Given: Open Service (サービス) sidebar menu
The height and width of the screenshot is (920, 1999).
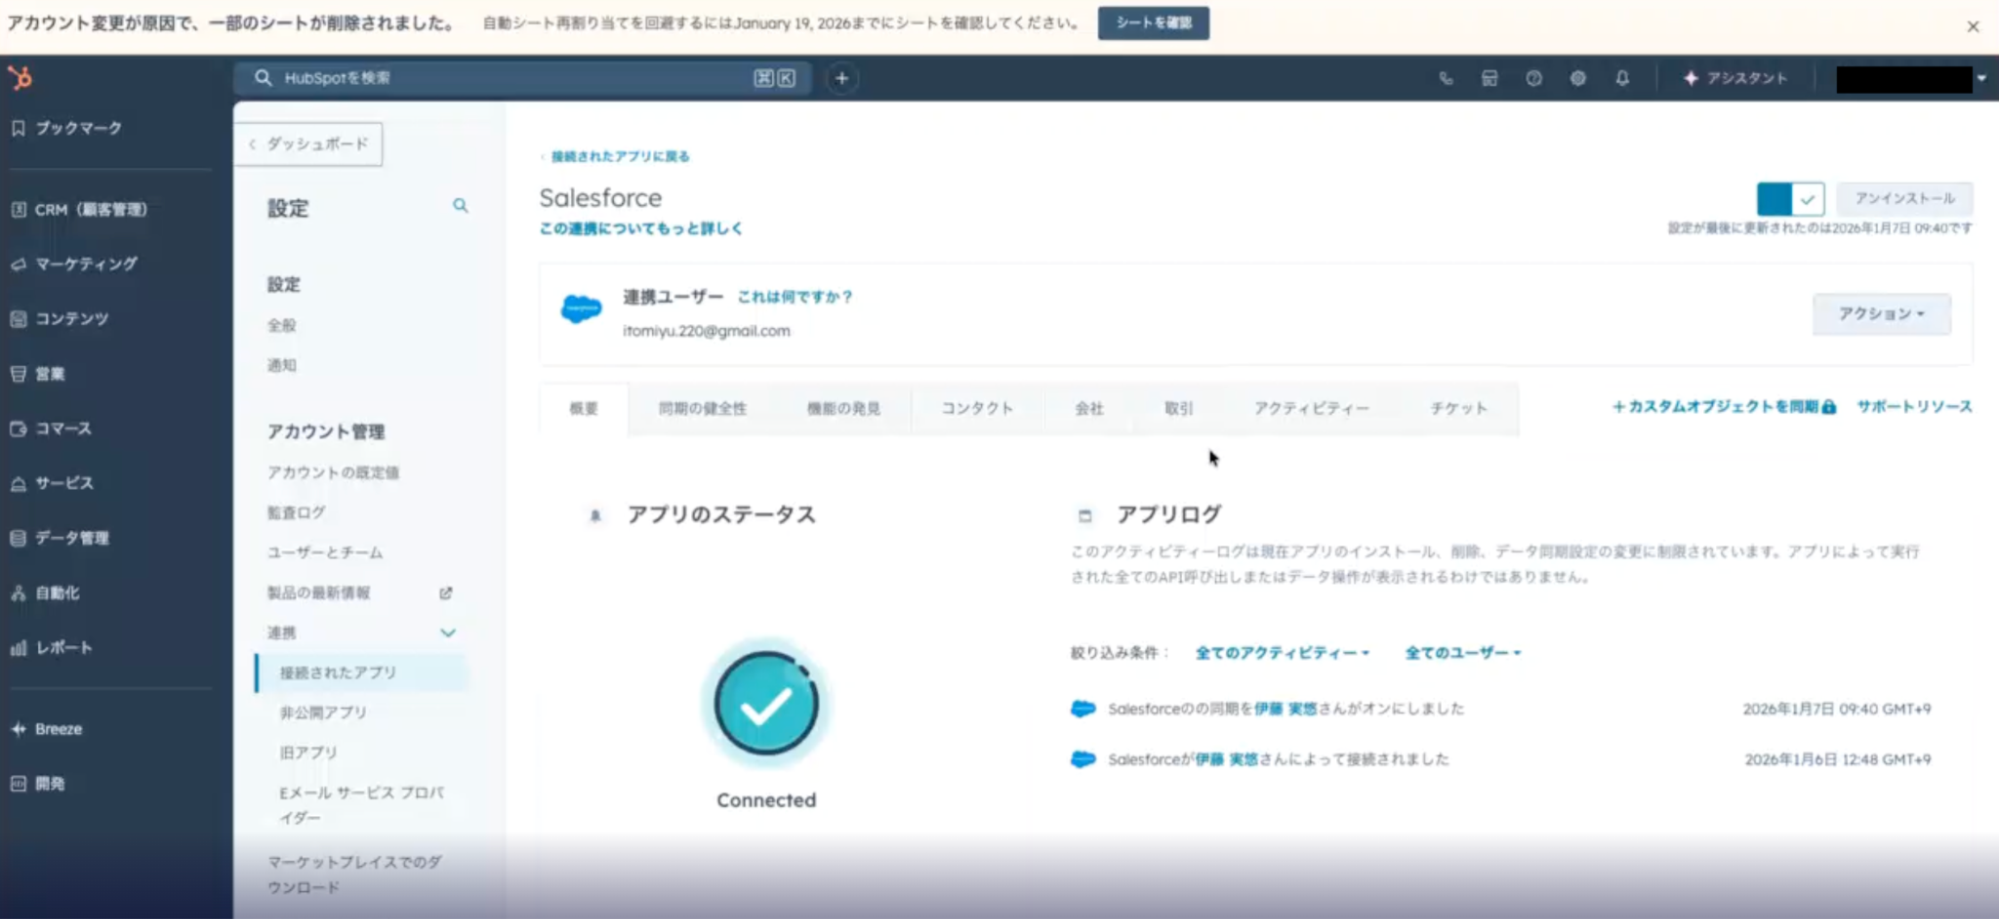Looking at the screenshot, I should coord(52,483).
